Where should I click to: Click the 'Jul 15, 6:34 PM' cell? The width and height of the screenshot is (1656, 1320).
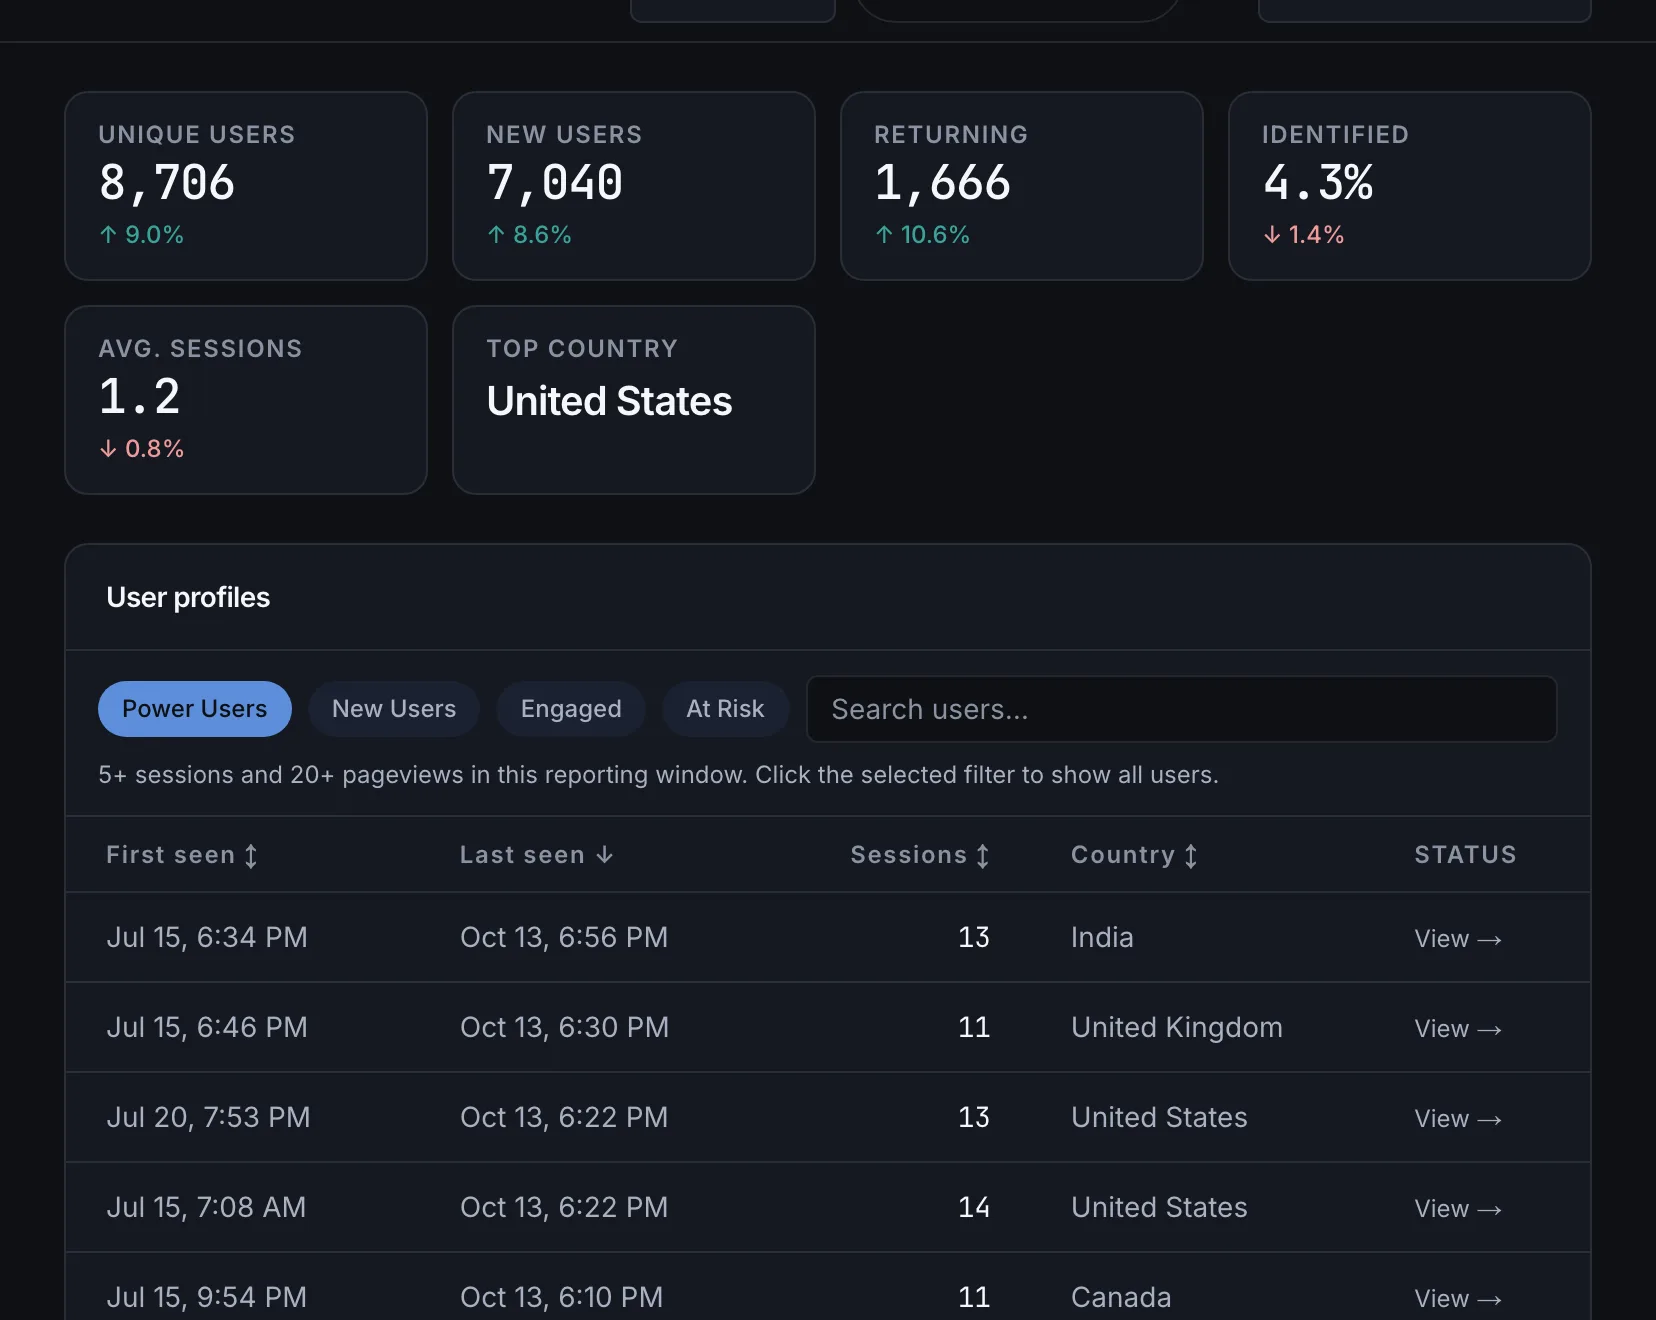pyautogui.click(x=207, y=937)
